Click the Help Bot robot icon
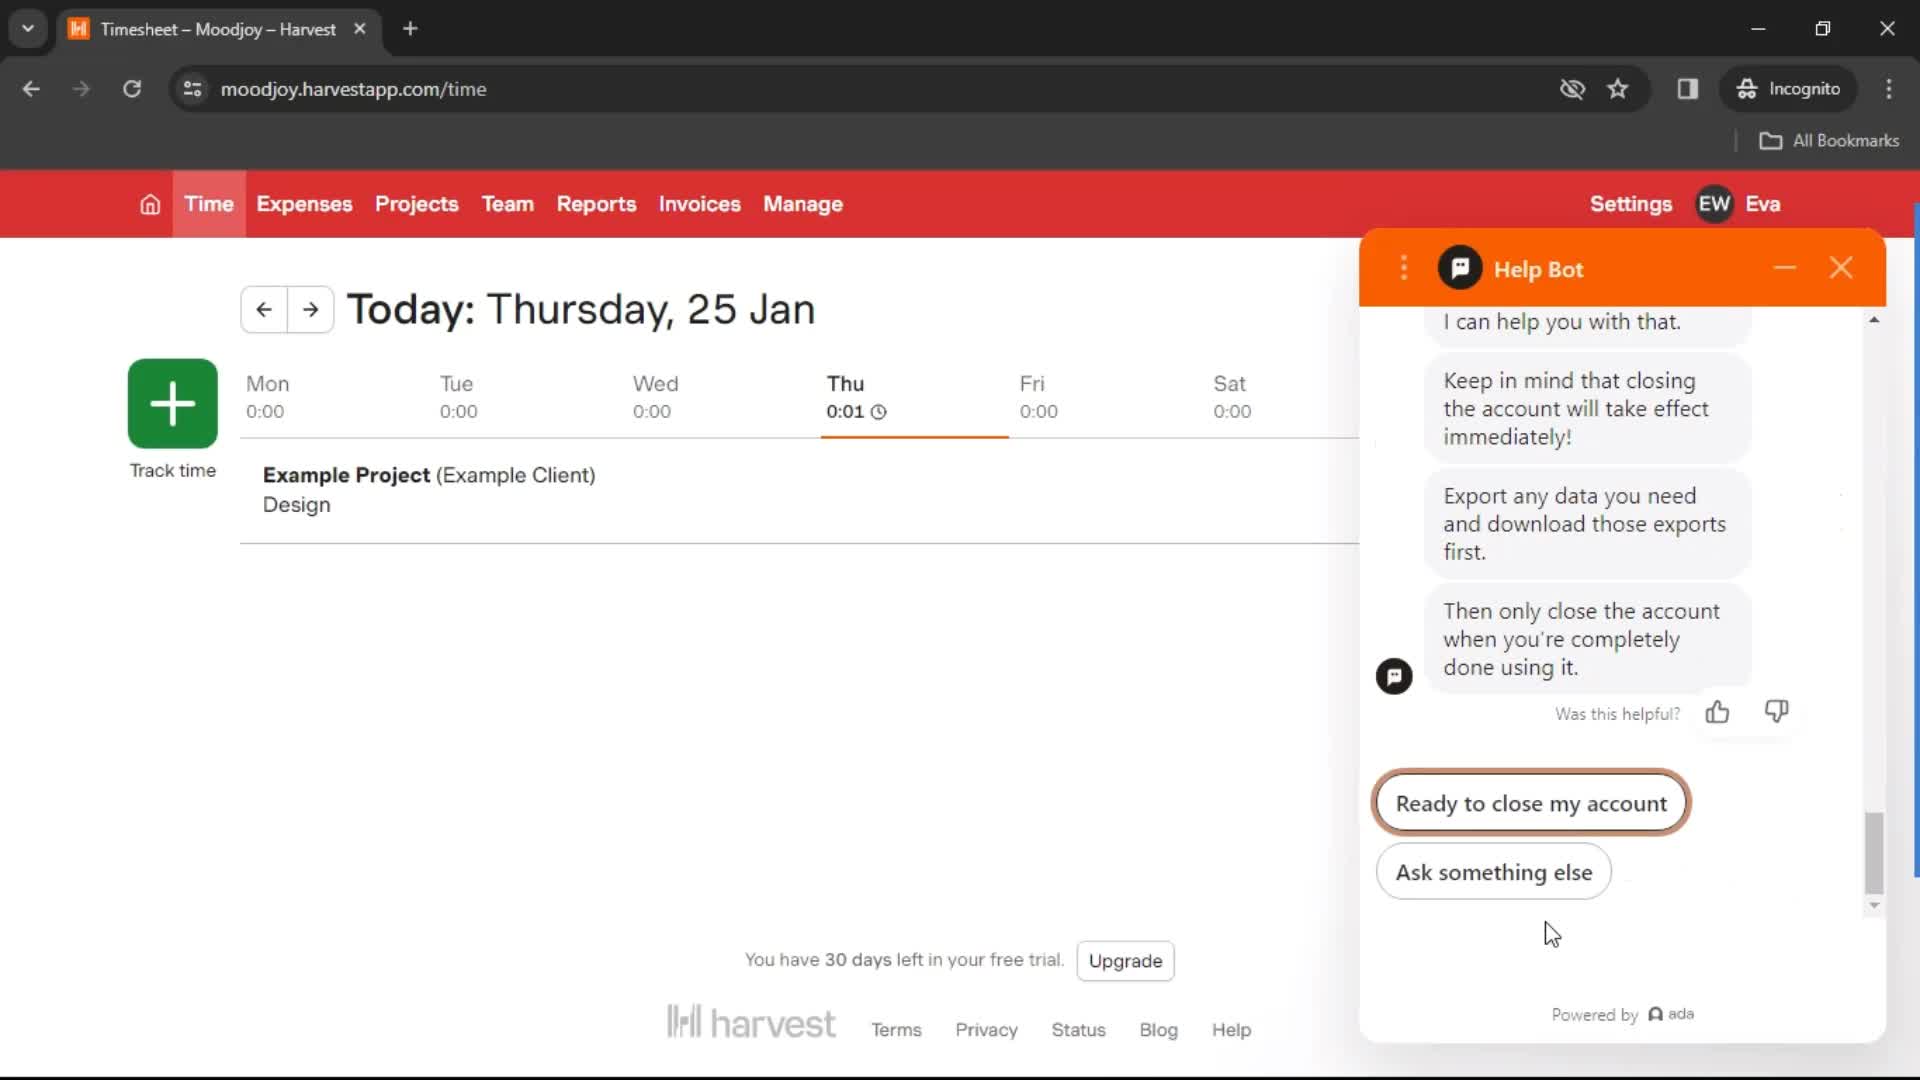The width and height of the screenshot is (1920, 1080). coord(1460,269)
